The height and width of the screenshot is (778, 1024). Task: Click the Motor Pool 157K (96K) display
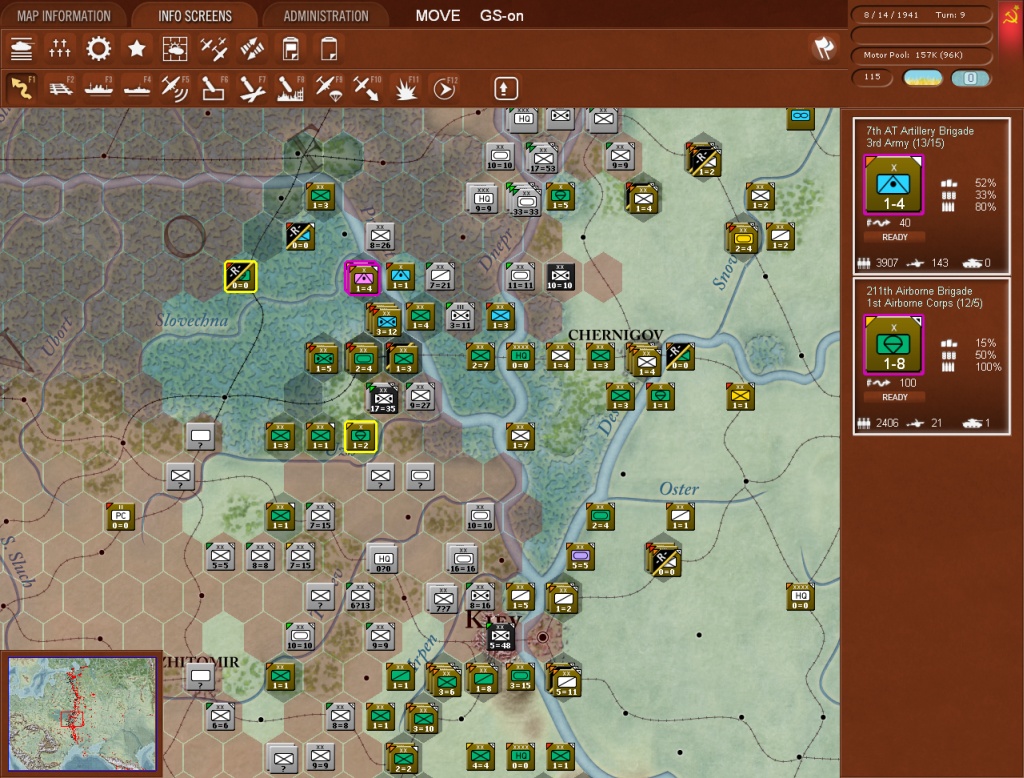(921, 55)
